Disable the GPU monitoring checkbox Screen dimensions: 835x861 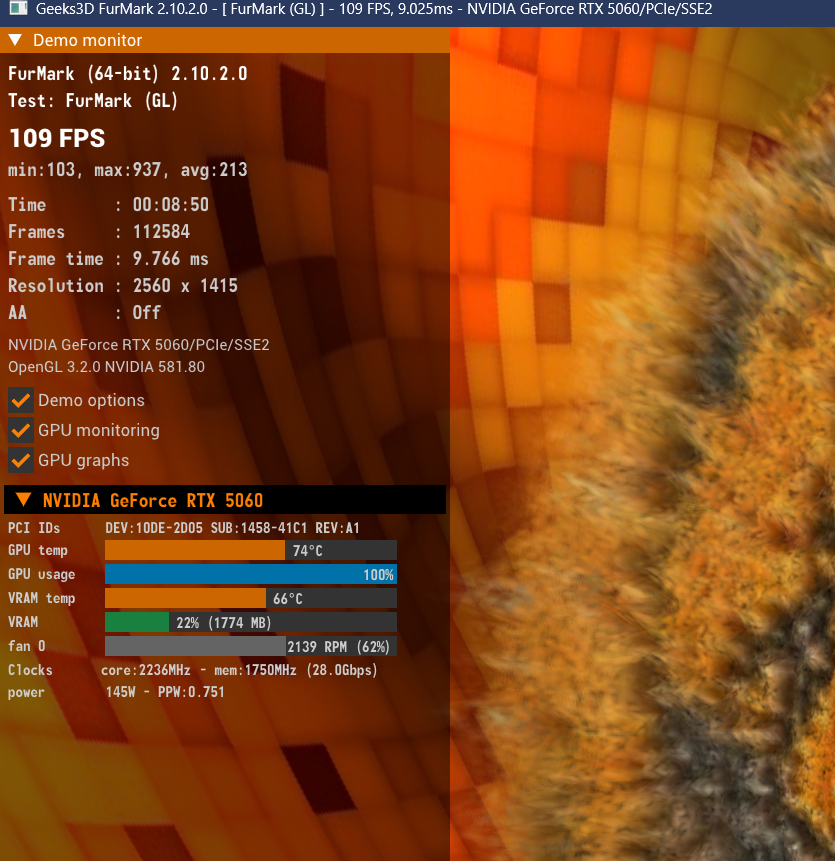21,430
